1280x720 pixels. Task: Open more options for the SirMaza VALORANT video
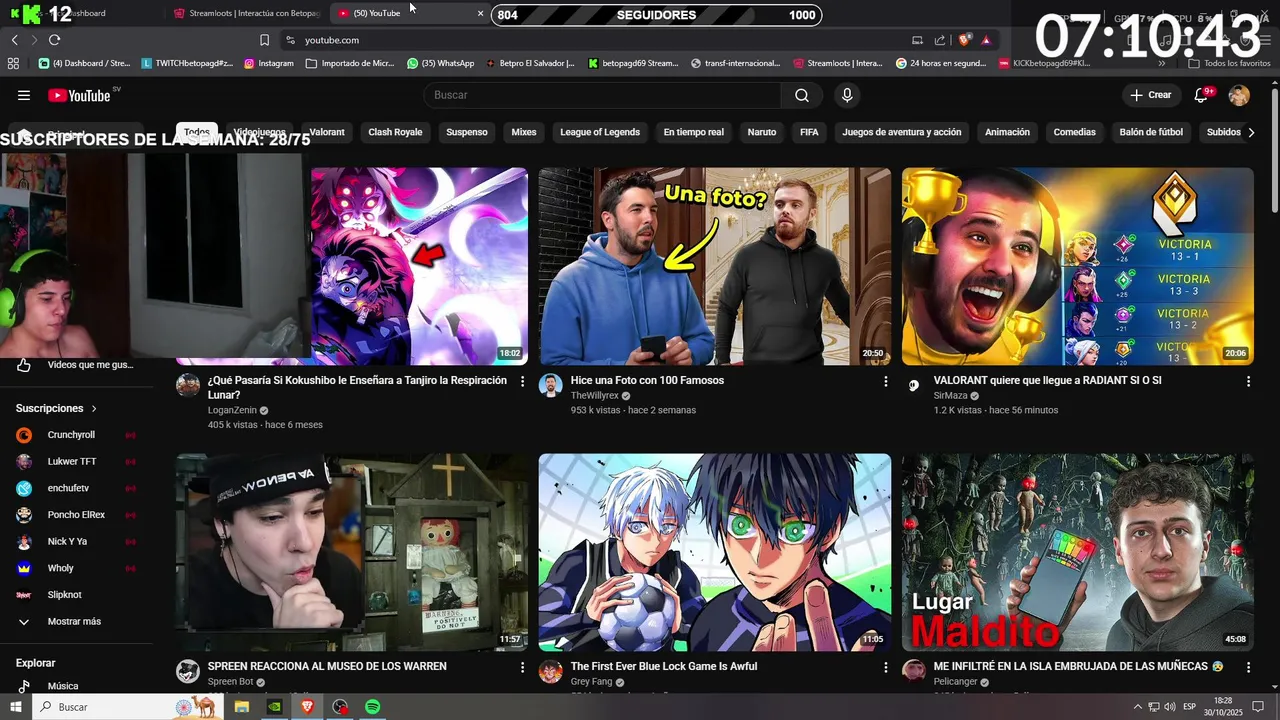pyautogui.click(x=1248, y=381)
